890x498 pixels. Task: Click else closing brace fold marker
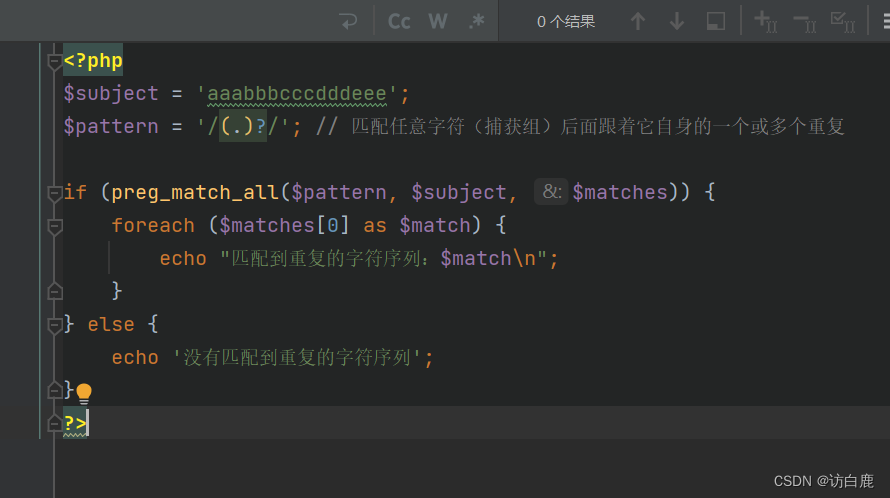[x=54, y=390]
